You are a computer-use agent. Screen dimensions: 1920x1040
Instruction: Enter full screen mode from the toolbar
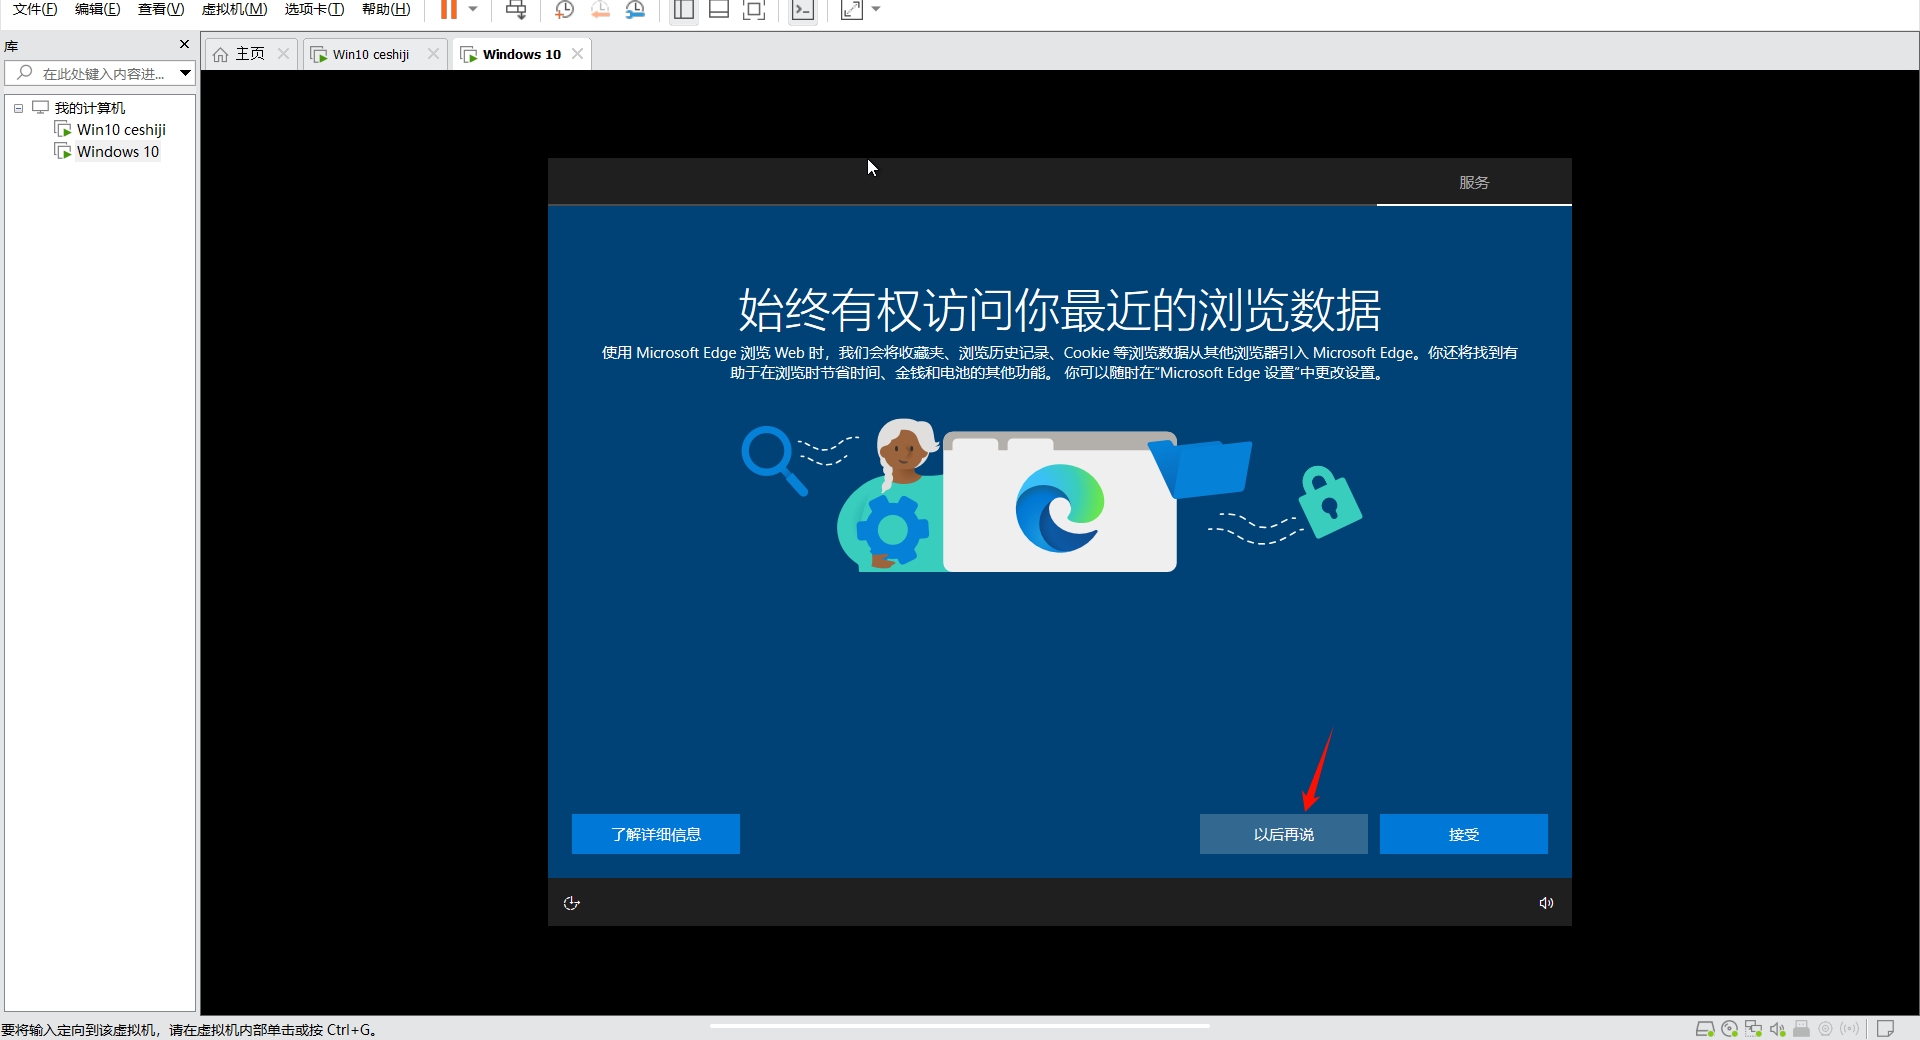(754, 10)
